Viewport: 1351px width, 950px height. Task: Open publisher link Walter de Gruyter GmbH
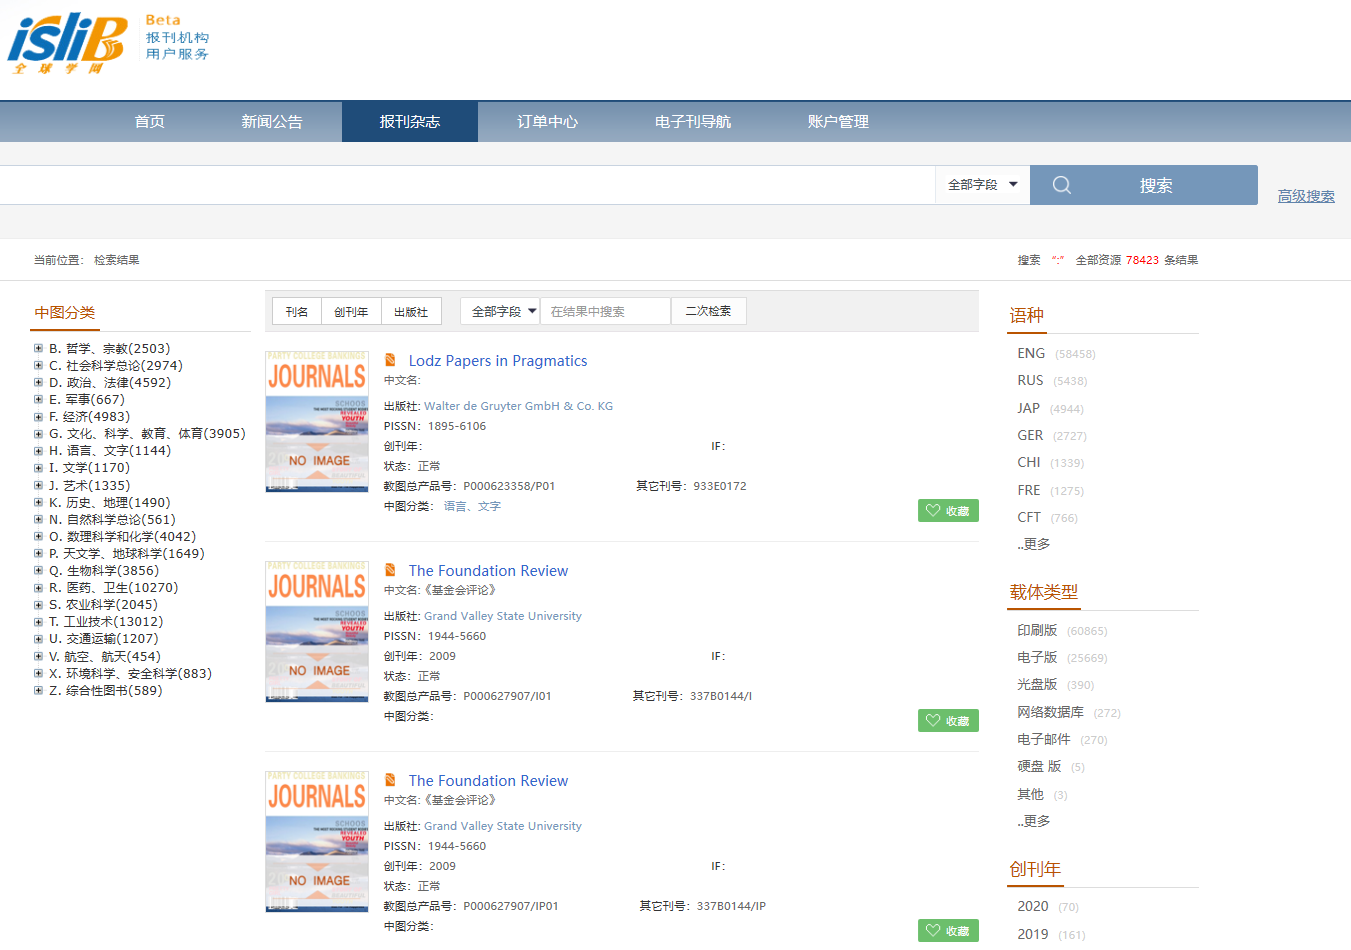521,406
